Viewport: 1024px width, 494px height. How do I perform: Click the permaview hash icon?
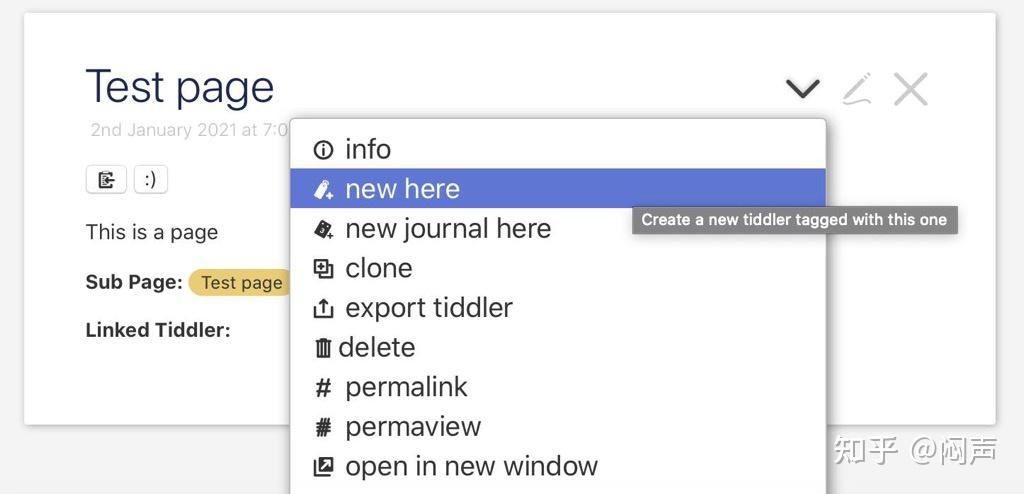coord(323,428)
